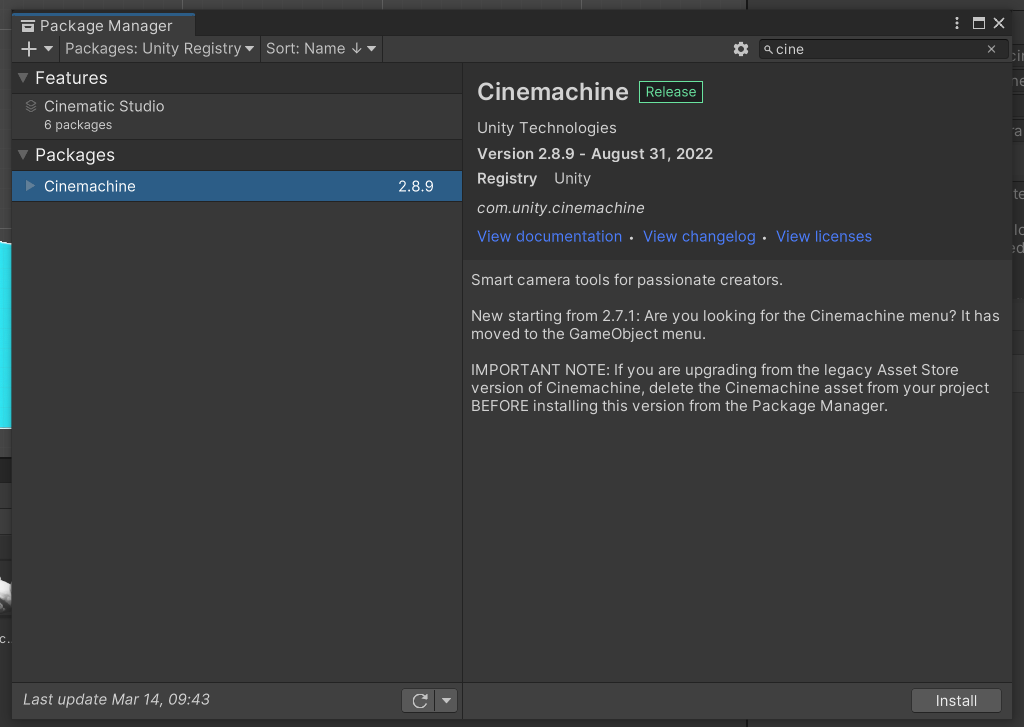
Task: Install the Cinemachine package
Action: click(956, 701)
